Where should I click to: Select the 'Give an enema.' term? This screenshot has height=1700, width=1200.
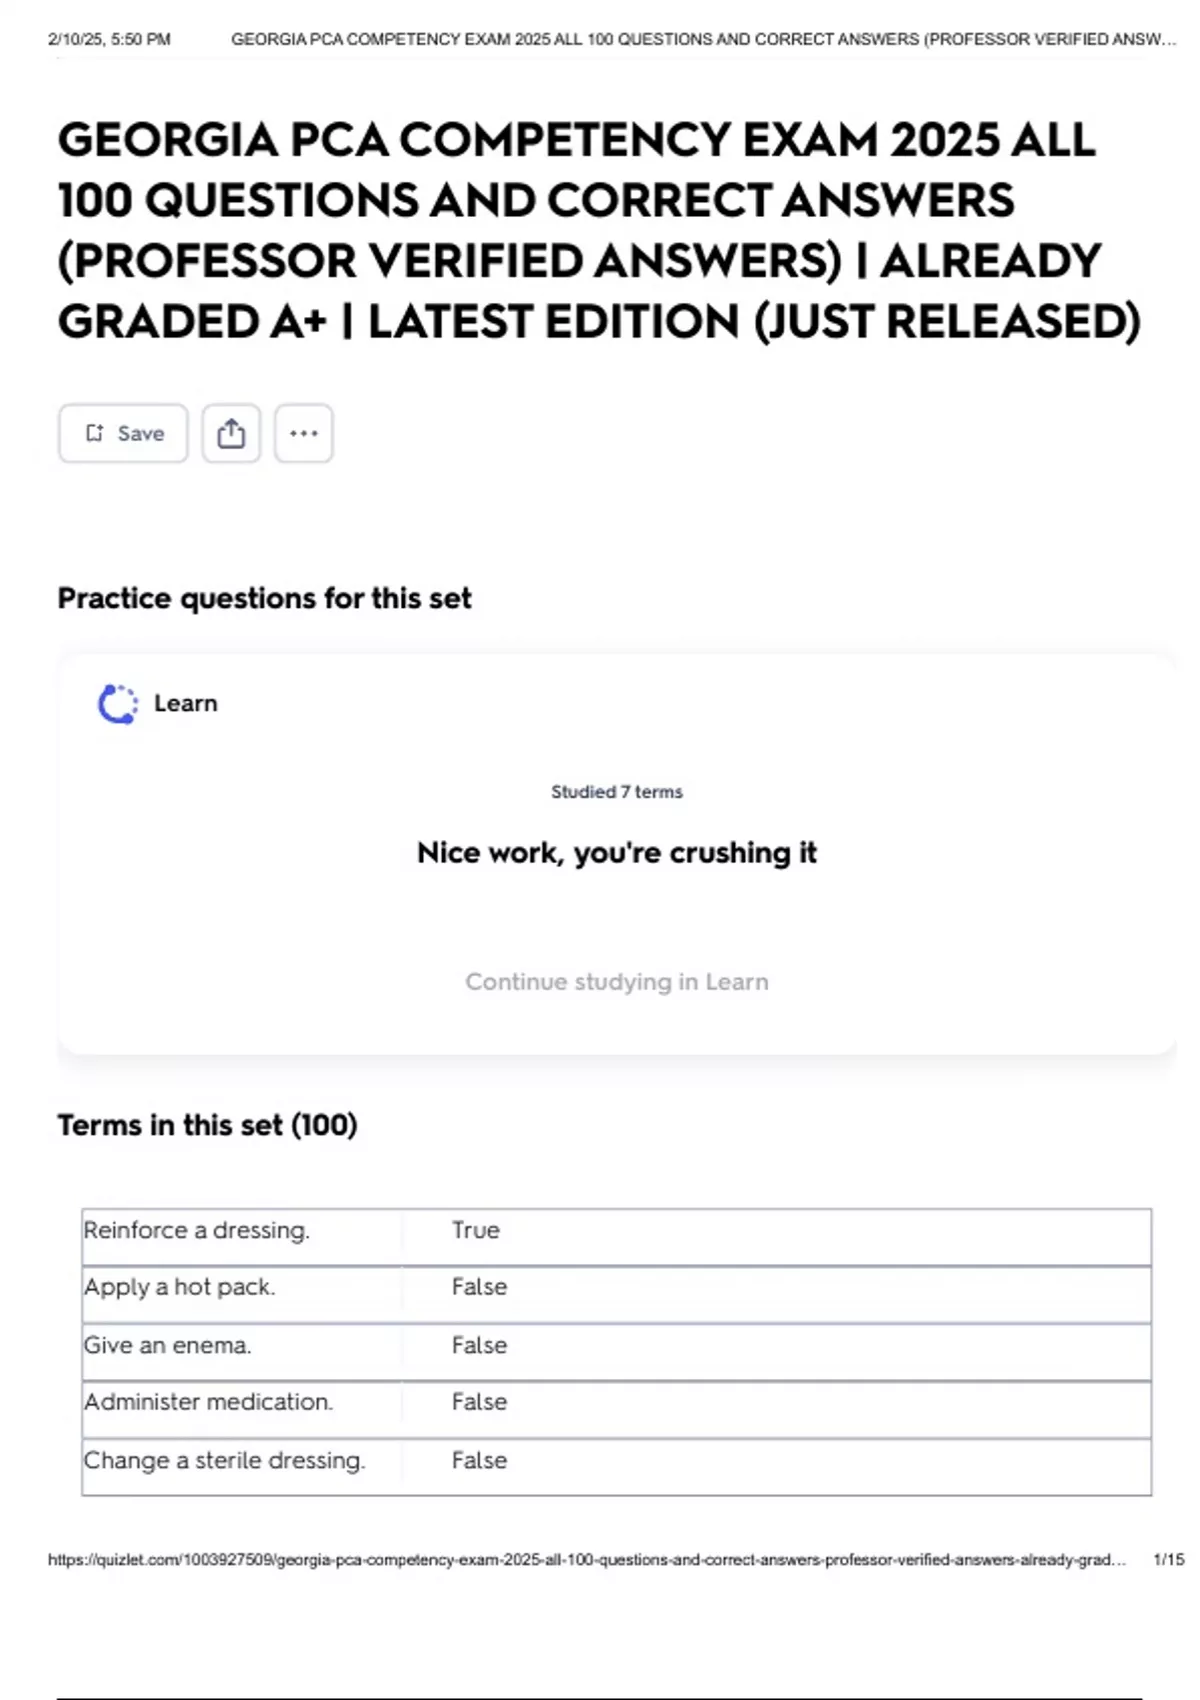(167, 1345)
